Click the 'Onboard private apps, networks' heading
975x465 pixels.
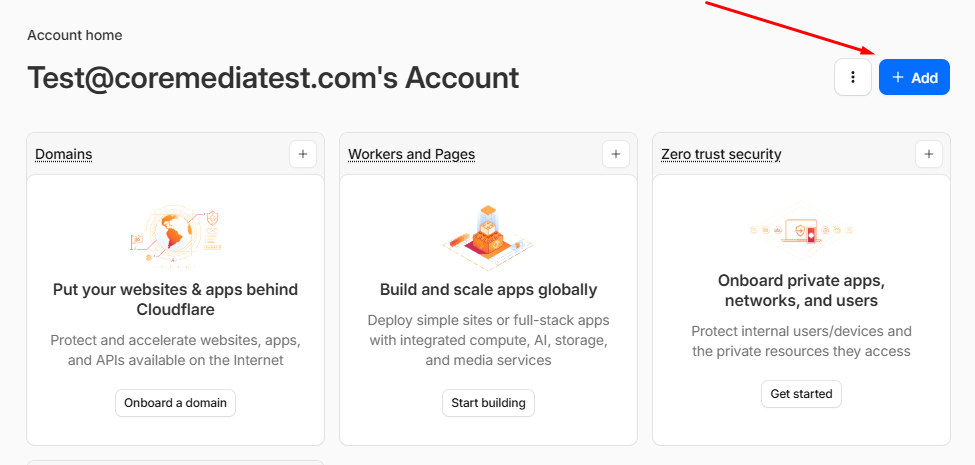pos(801,290)
